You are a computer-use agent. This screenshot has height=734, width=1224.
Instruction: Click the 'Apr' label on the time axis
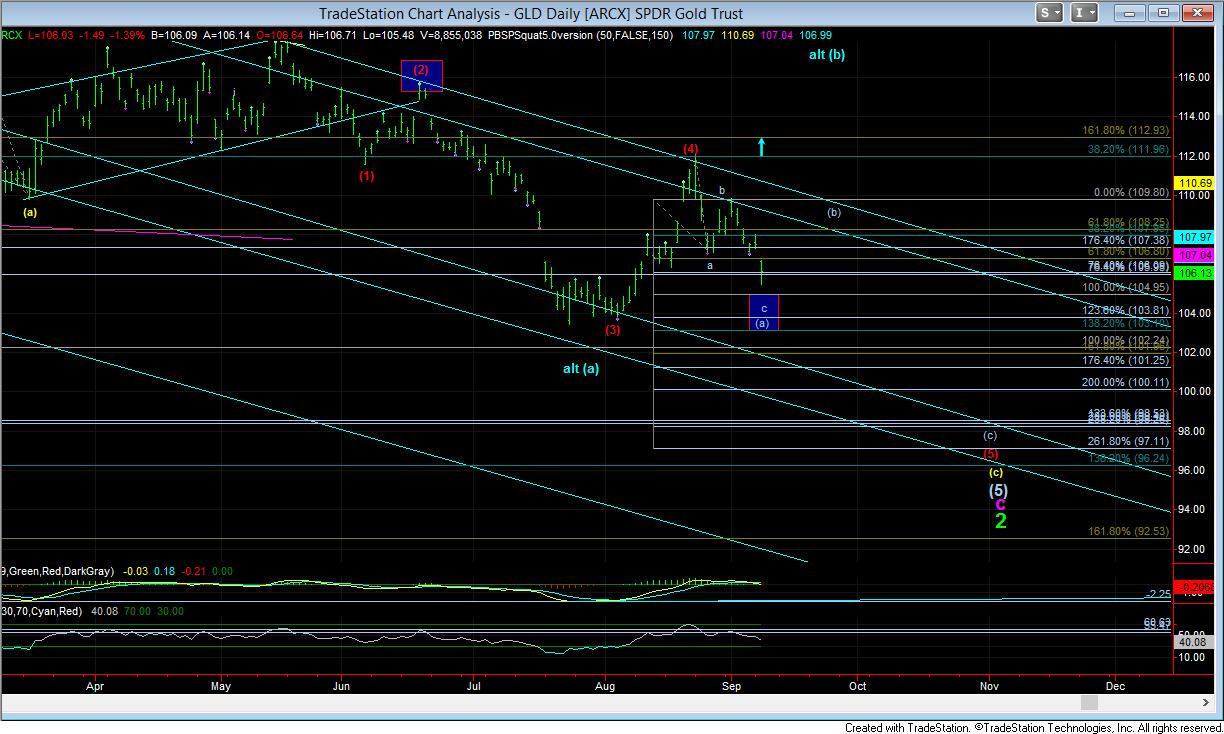[x=96, y=686]
